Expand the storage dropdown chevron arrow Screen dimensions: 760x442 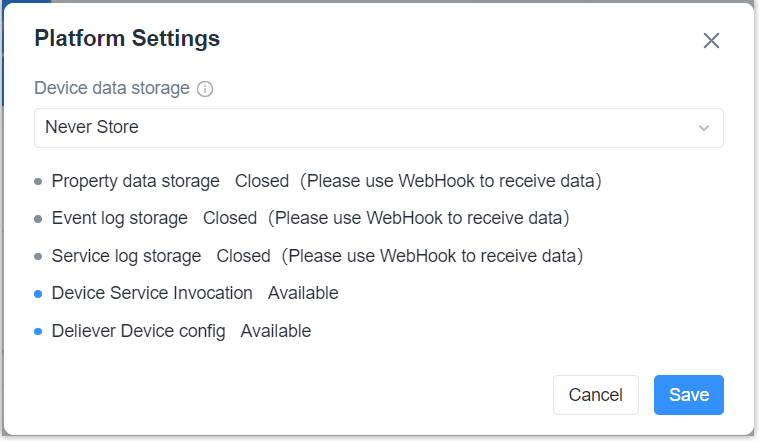tap(704, 128)
